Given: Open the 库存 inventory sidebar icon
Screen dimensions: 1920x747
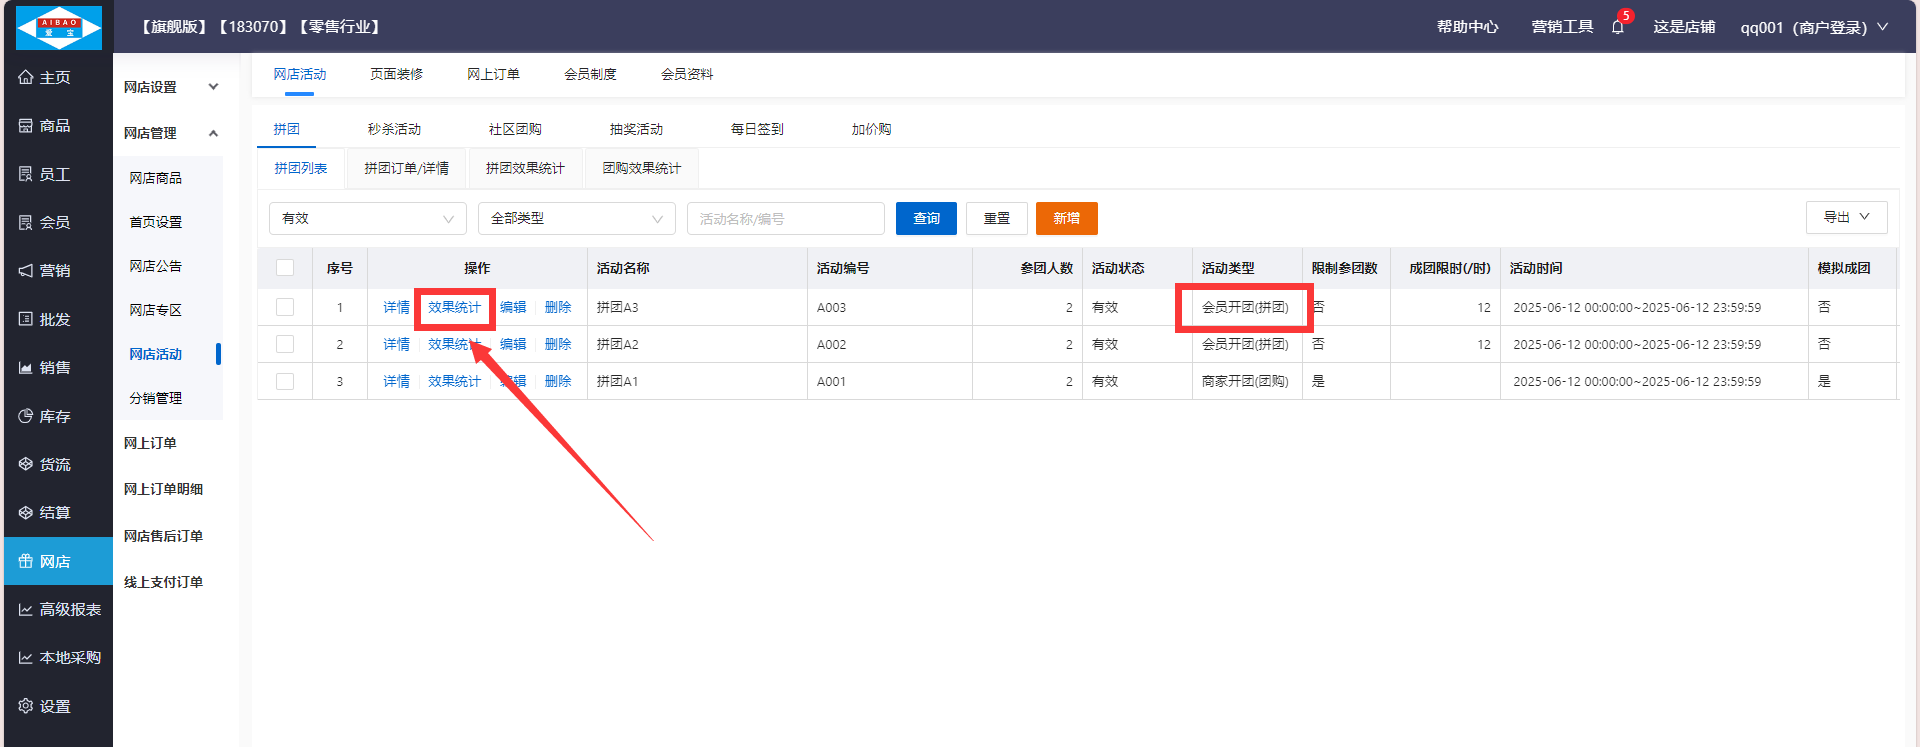Looking at the screenshot, I should [26, 416].
